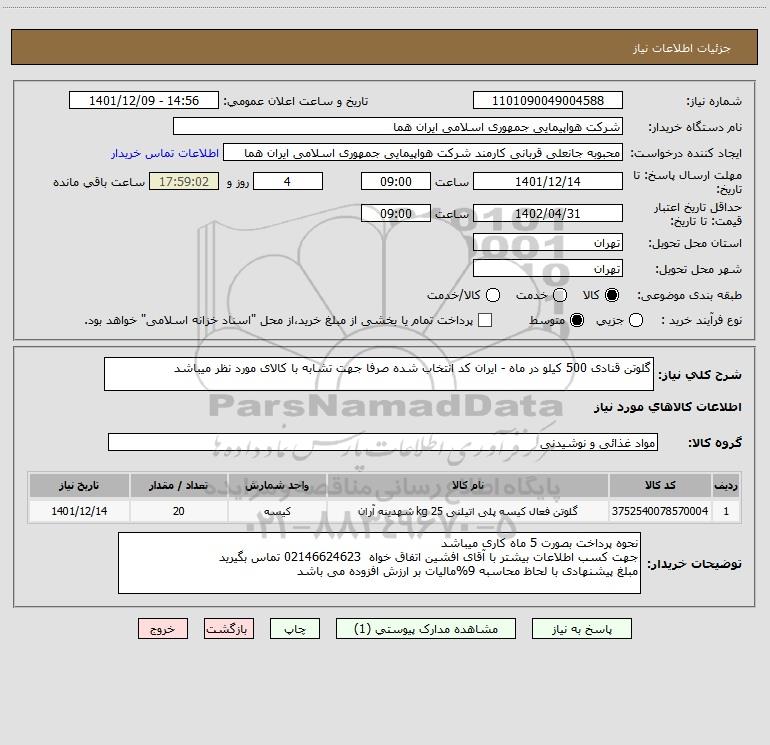The image size is (770, 745).
Task: Click the چاپ print button
Action: (295, 629)
